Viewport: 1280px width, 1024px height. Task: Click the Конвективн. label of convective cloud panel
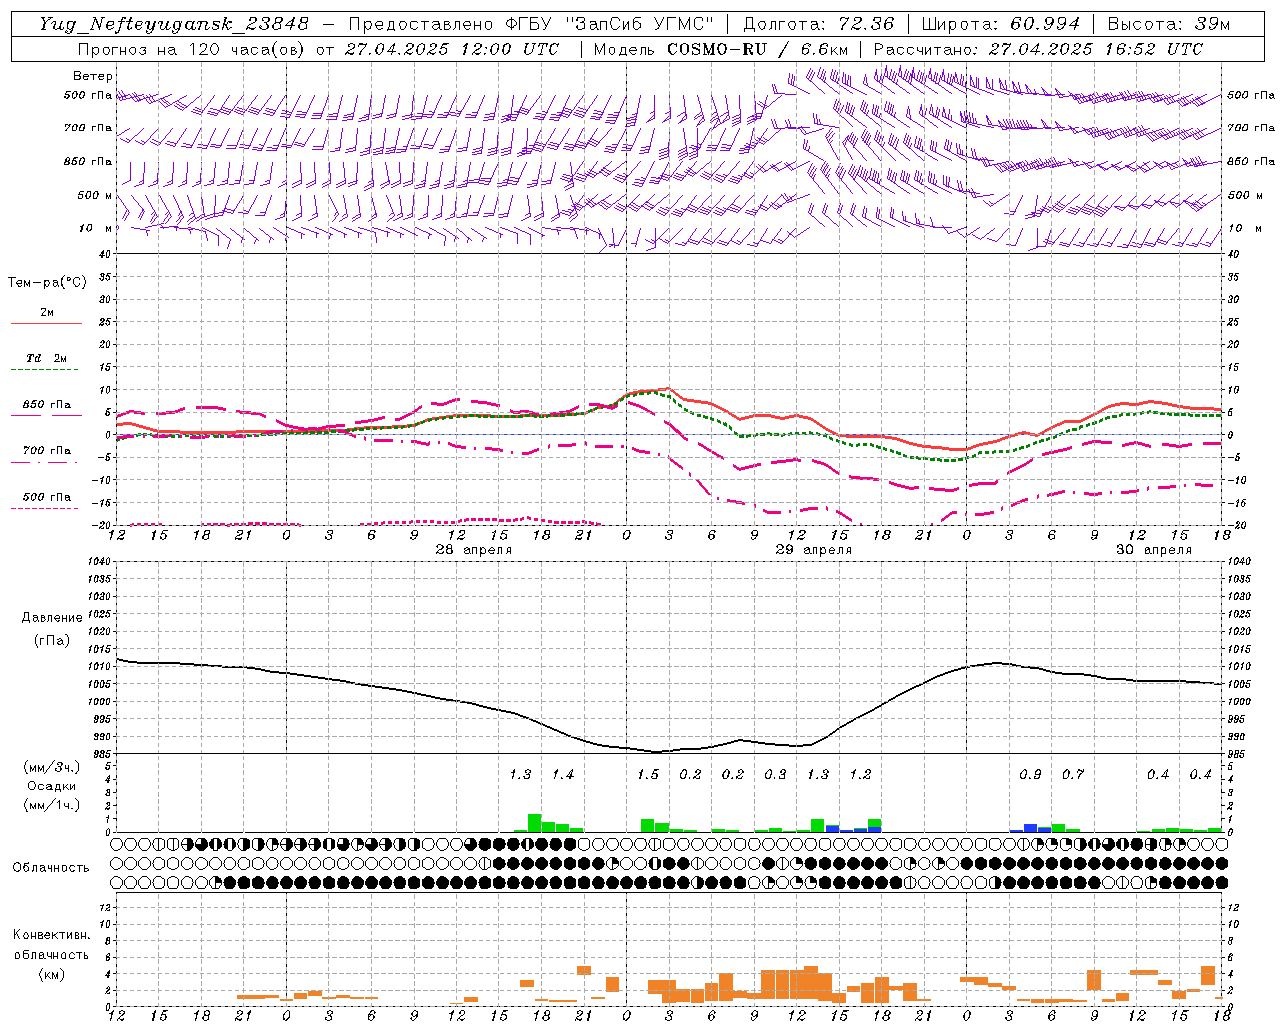[51, 935]
